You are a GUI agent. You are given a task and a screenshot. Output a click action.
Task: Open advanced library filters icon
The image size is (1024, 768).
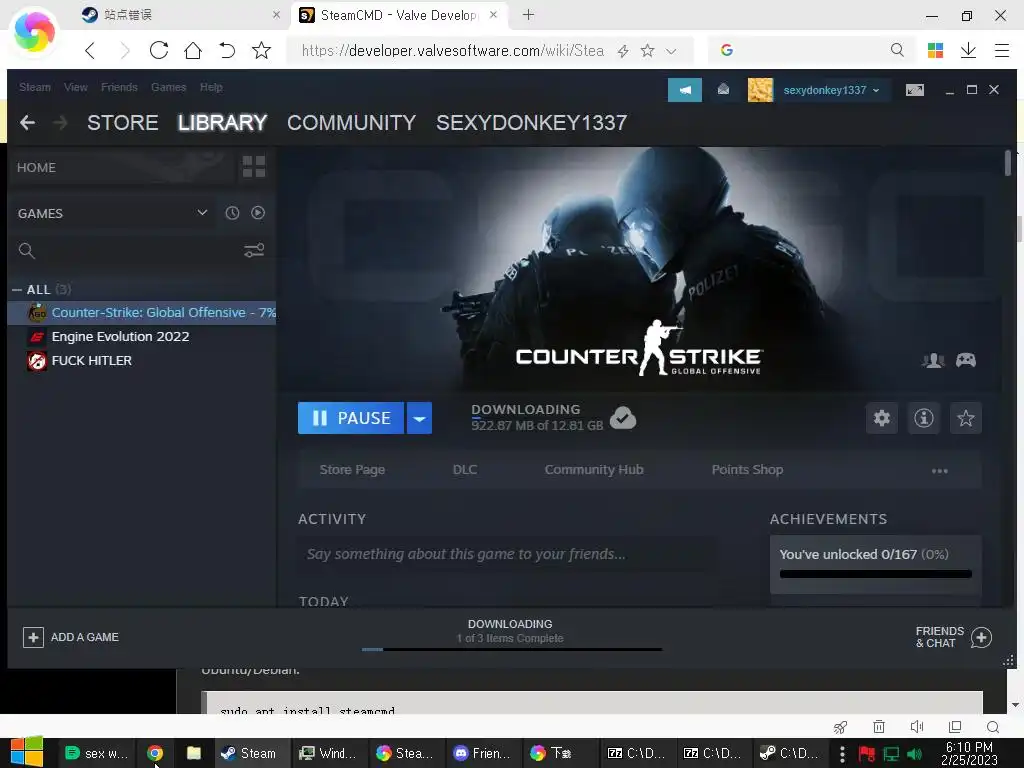coord(253,250)
